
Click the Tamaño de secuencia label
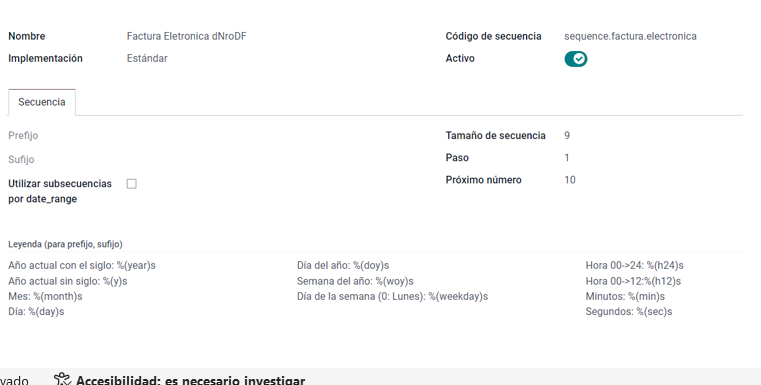click(x=496, y=135)
